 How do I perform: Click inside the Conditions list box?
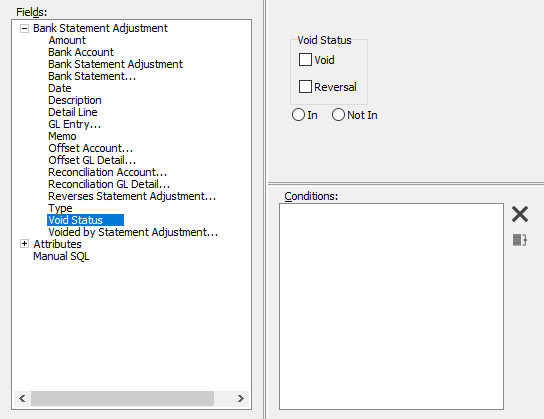coord(391,306)
